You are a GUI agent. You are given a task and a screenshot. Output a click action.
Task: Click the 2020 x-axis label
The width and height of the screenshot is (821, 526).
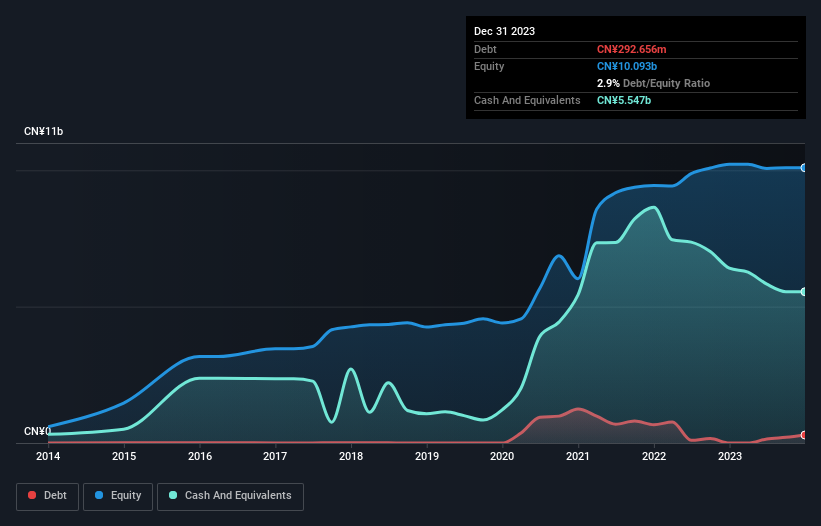tap(502, 456)
